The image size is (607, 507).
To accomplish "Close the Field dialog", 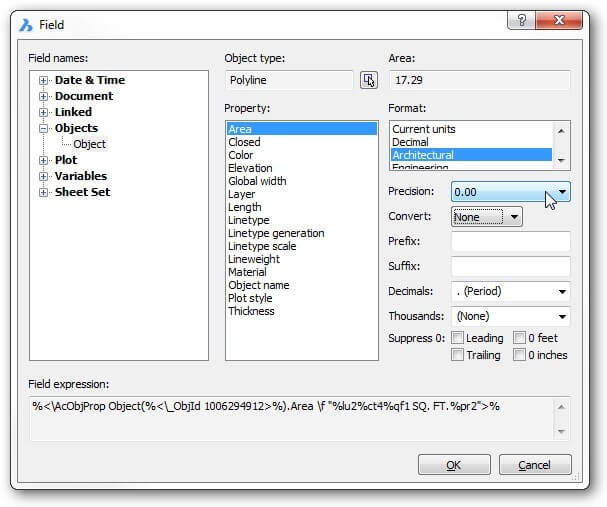I will point(559,20).
